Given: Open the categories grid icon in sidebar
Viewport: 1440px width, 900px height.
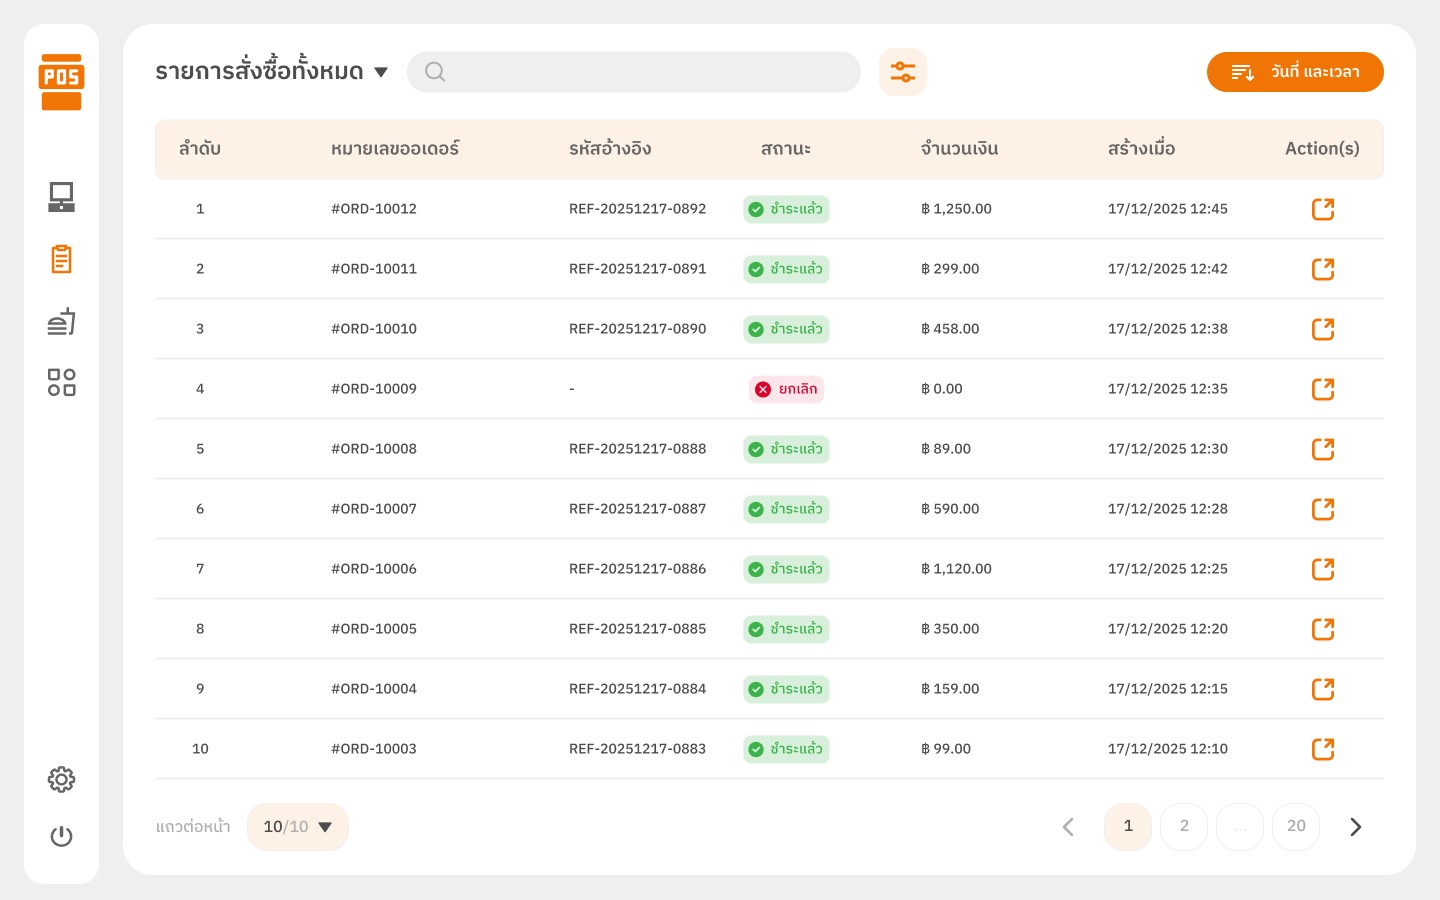Looking at the screenshot, I should (61, 382).
